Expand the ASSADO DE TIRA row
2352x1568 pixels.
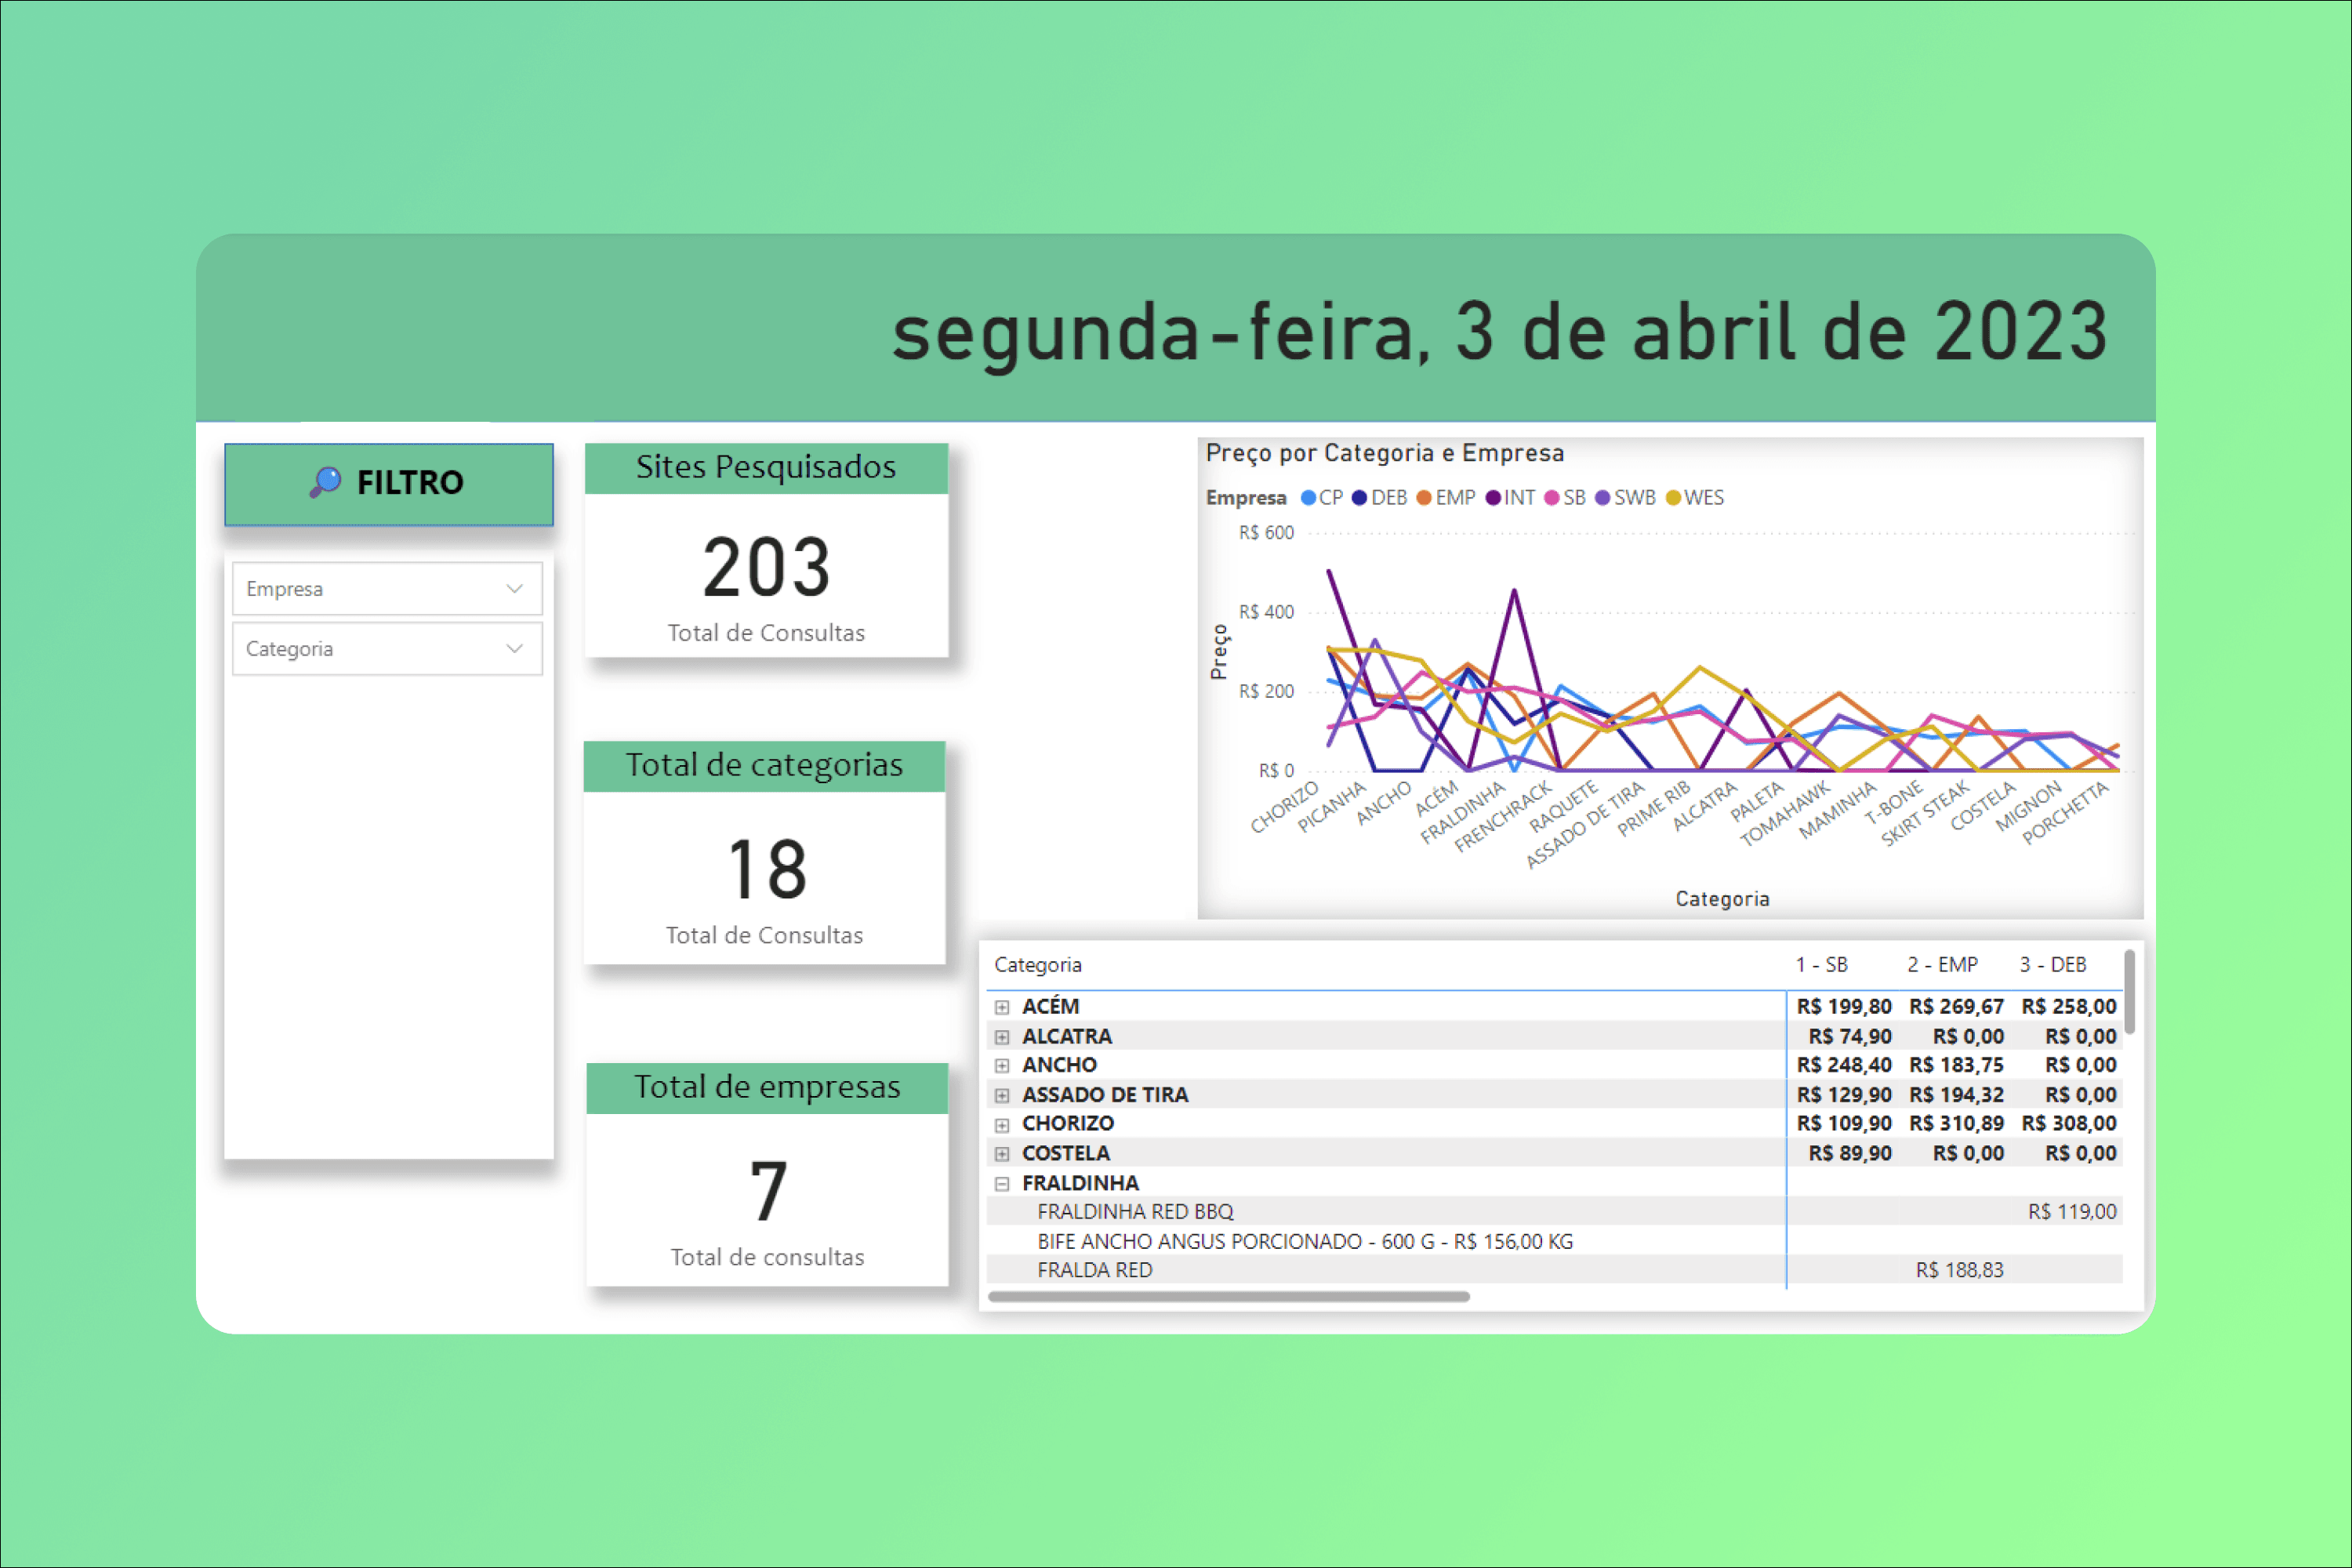tap(1001, 1095)
